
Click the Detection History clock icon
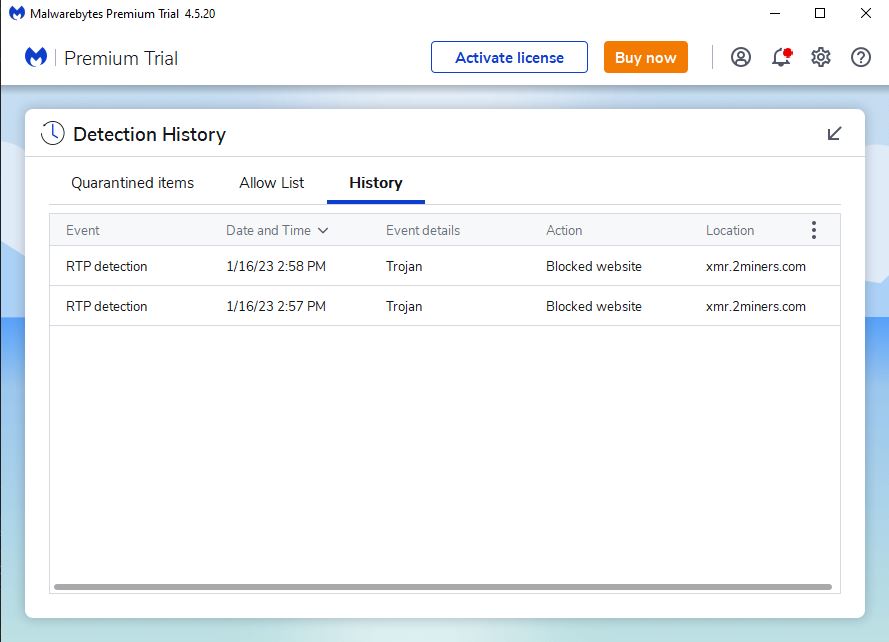pos(53,133)
